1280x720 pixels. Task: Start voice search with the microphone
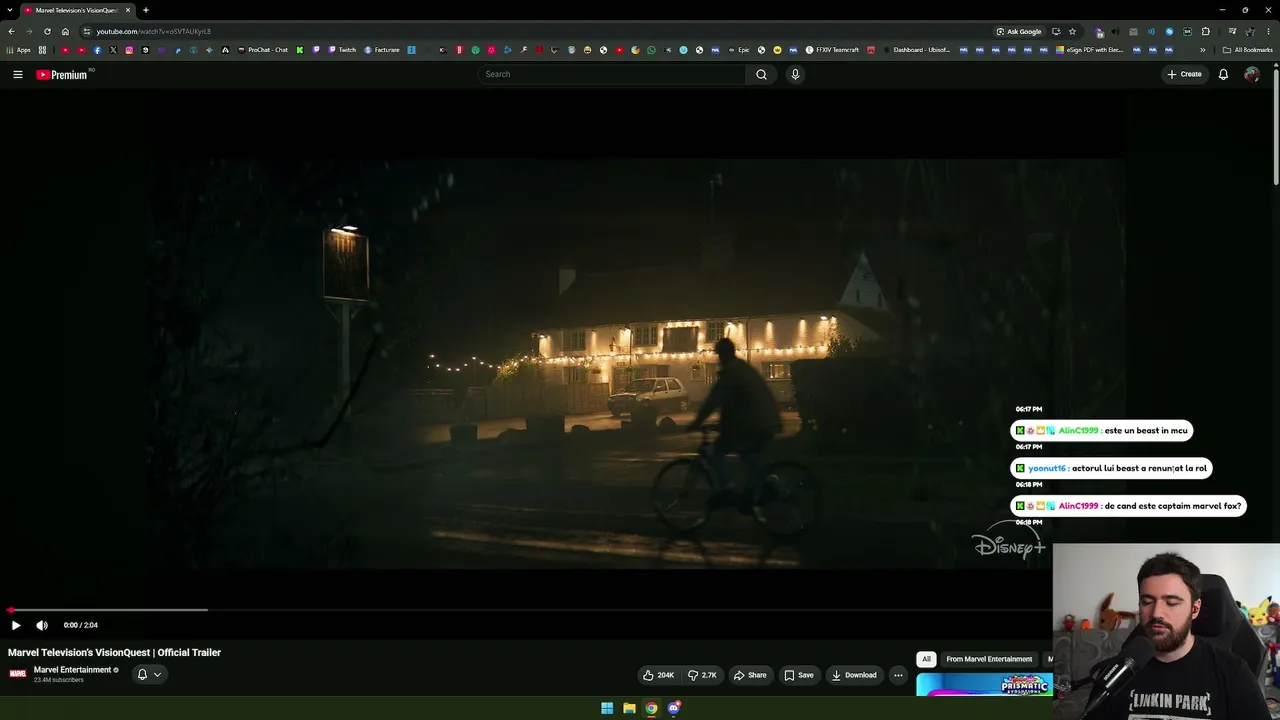point(795,74)
